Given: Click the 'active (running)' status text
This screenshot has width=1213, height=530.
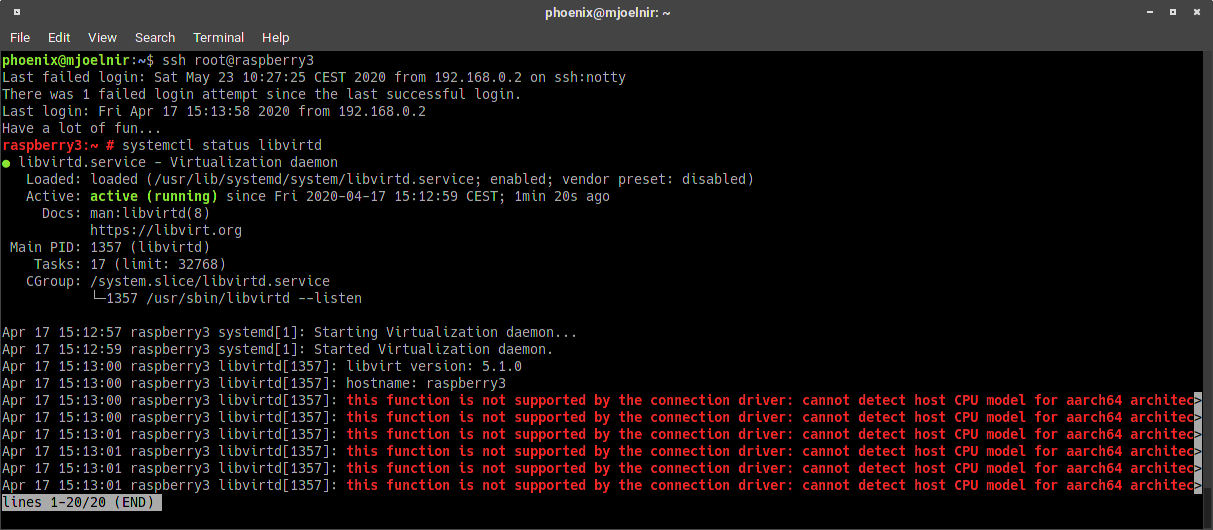Looking at the screenshot, I should point(161,196).
